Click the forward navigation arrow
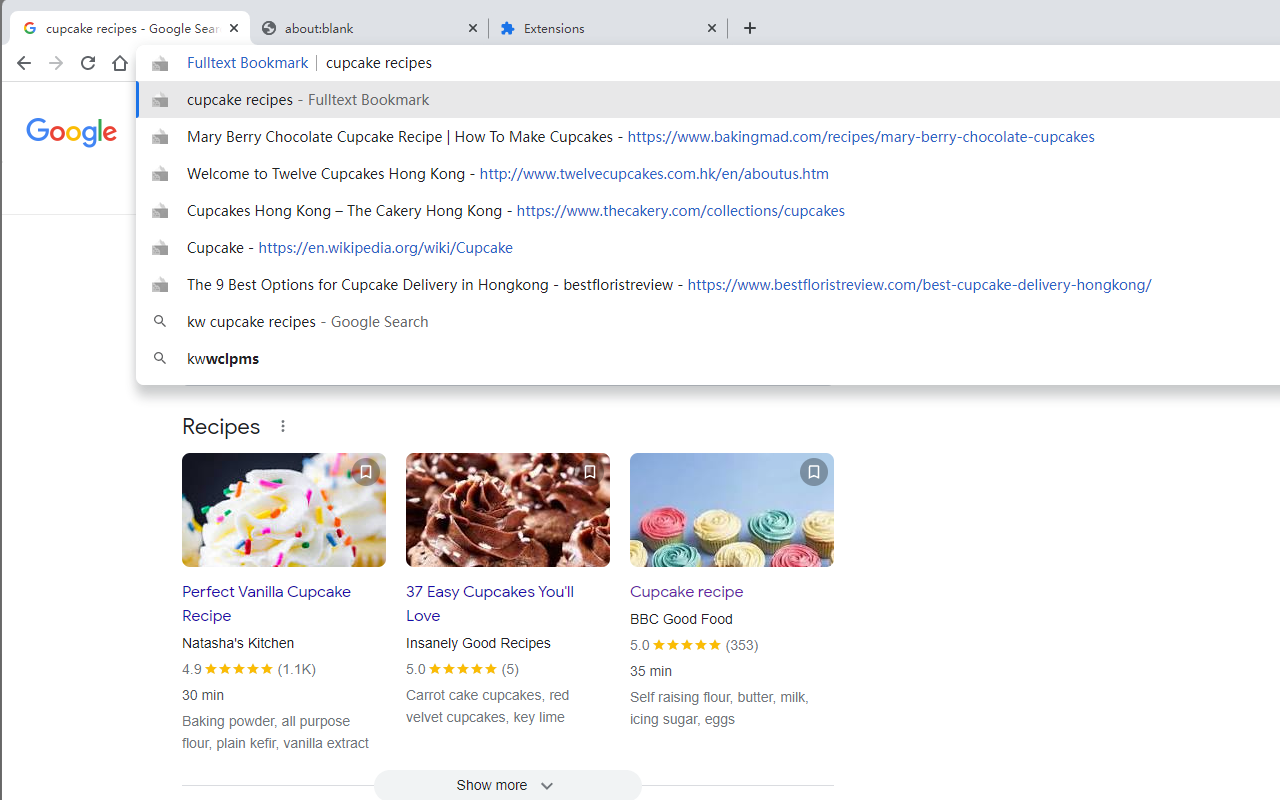 pos(56,63)
